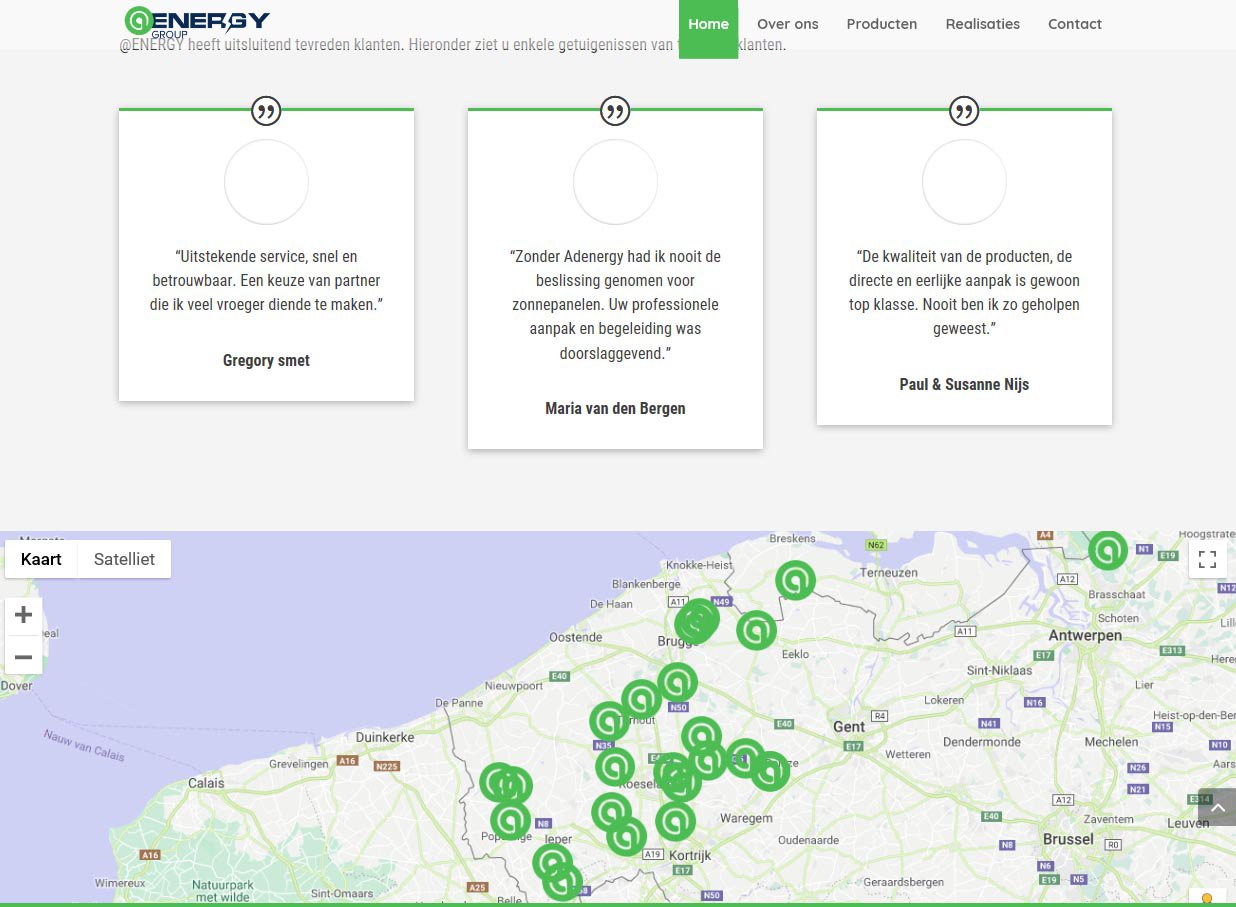Click the @ENERGY Group logo

(197, 22)
